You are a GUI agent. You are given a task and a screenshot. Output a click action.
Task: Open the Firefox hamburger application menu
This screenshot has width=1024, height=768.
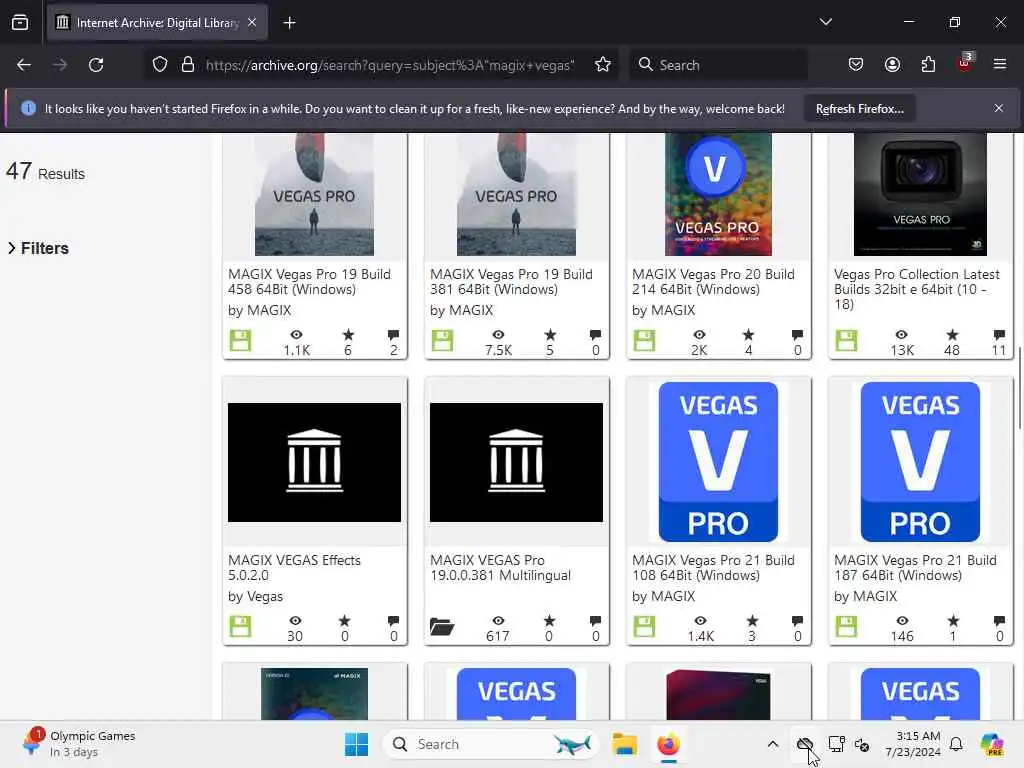tap(1000, 64)
